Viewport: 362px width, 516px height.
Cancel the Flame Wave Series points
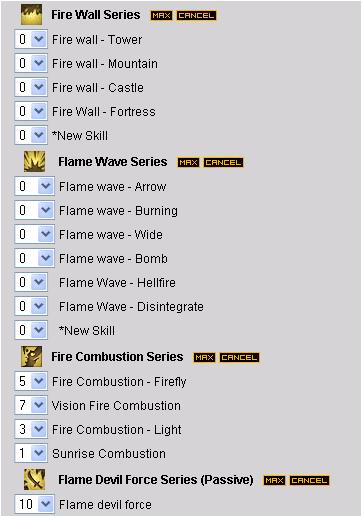223,162
